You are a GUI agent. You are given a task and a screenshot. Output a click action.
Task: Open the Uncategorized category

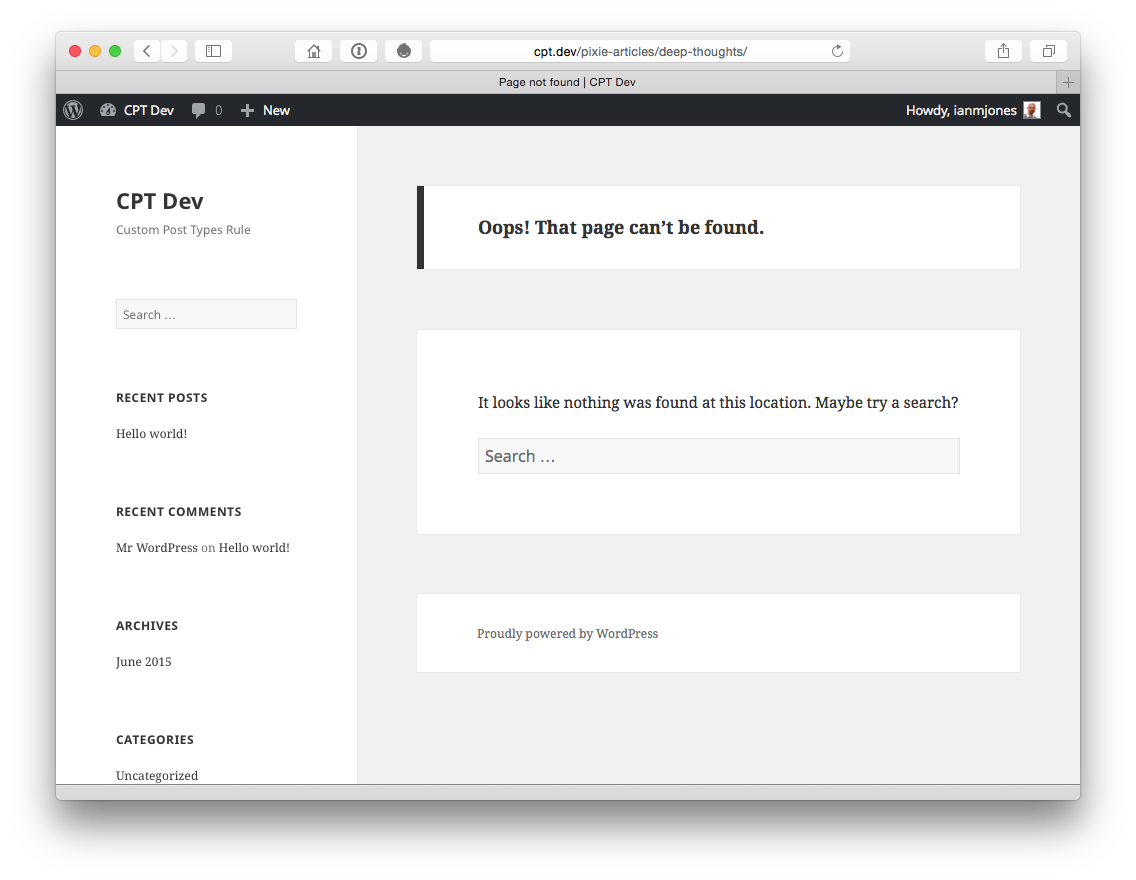point(156,775)
